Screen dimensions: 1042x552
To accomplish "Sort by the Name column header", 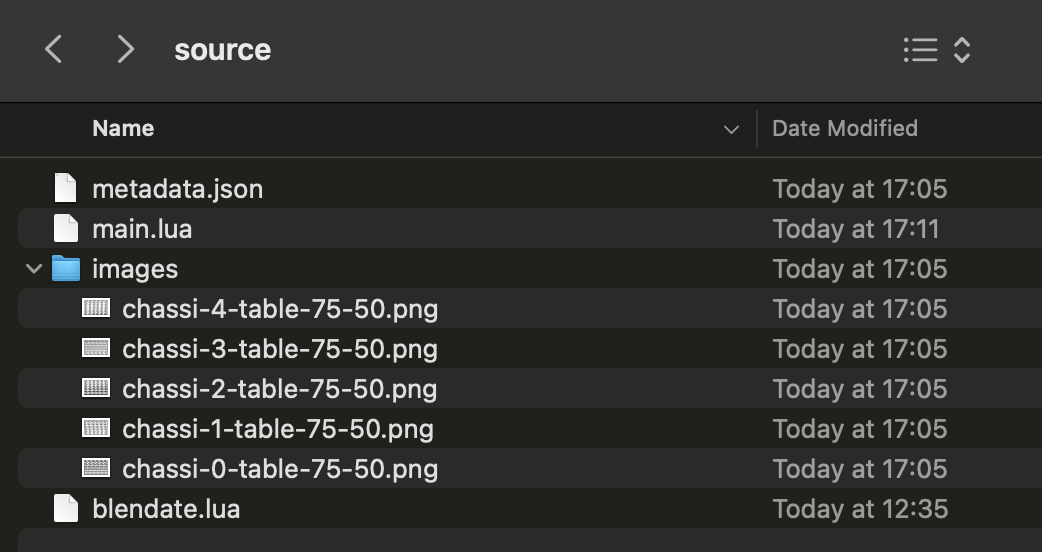I will coord(123,128).
